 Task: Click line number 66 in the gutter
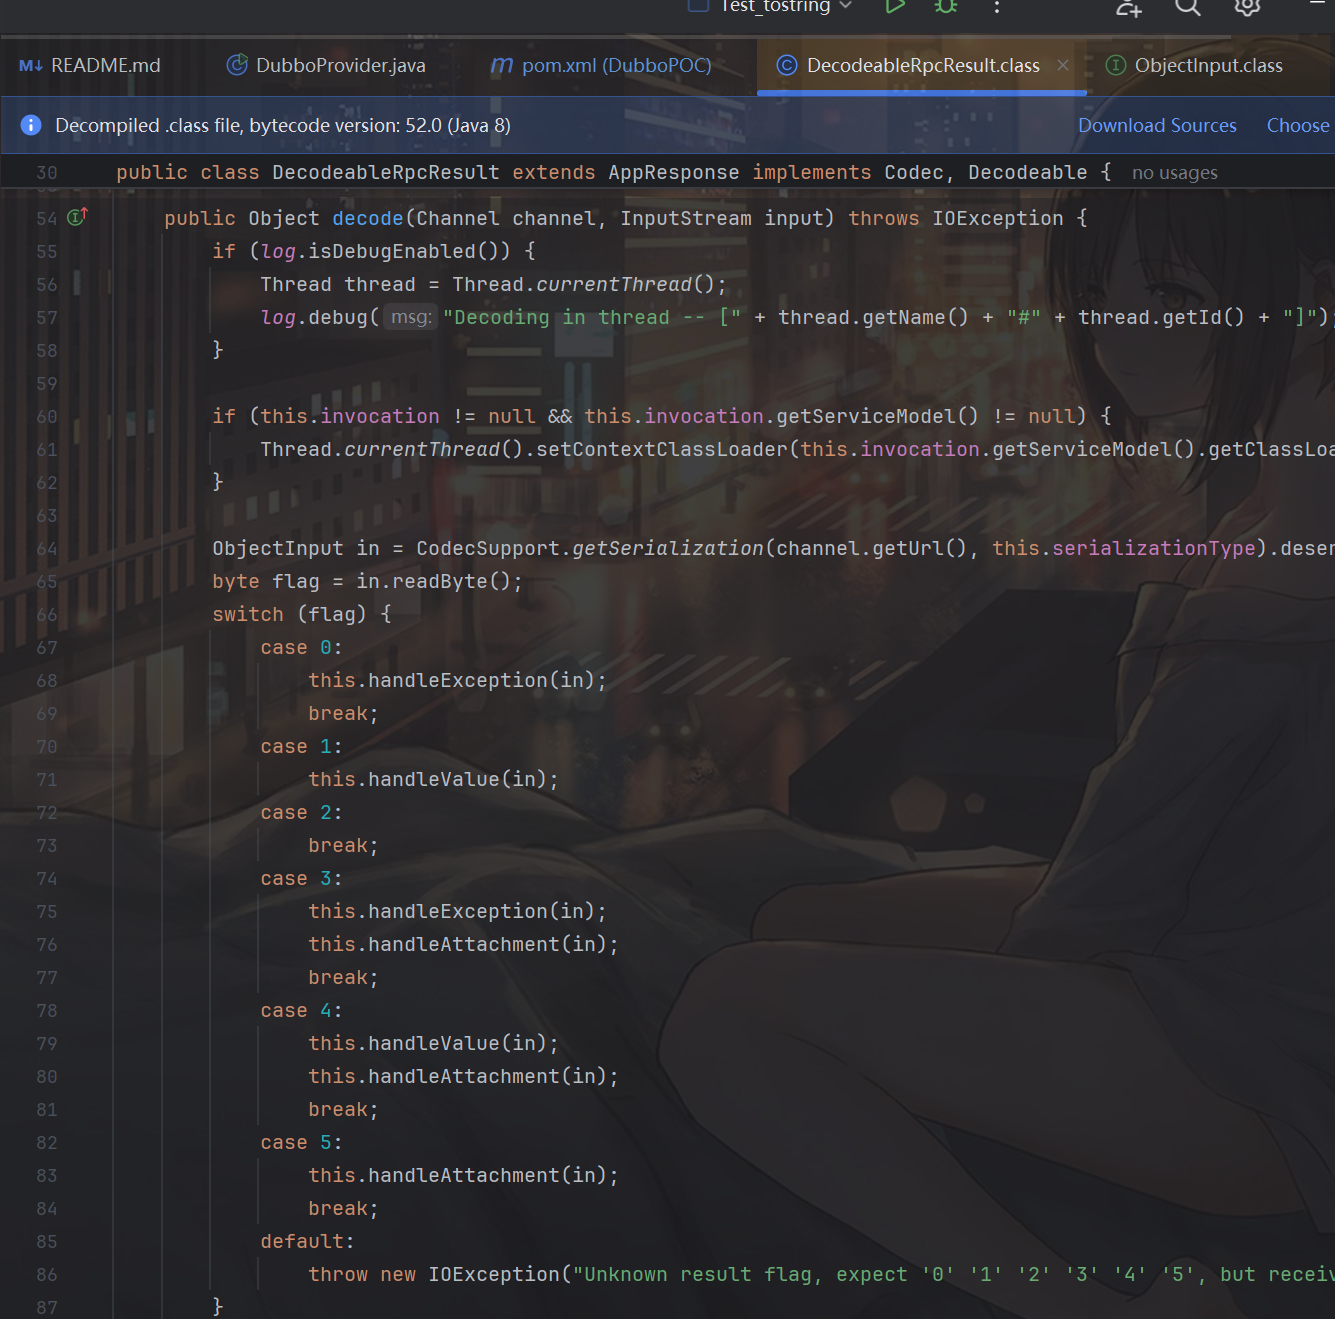pos(47,615)
